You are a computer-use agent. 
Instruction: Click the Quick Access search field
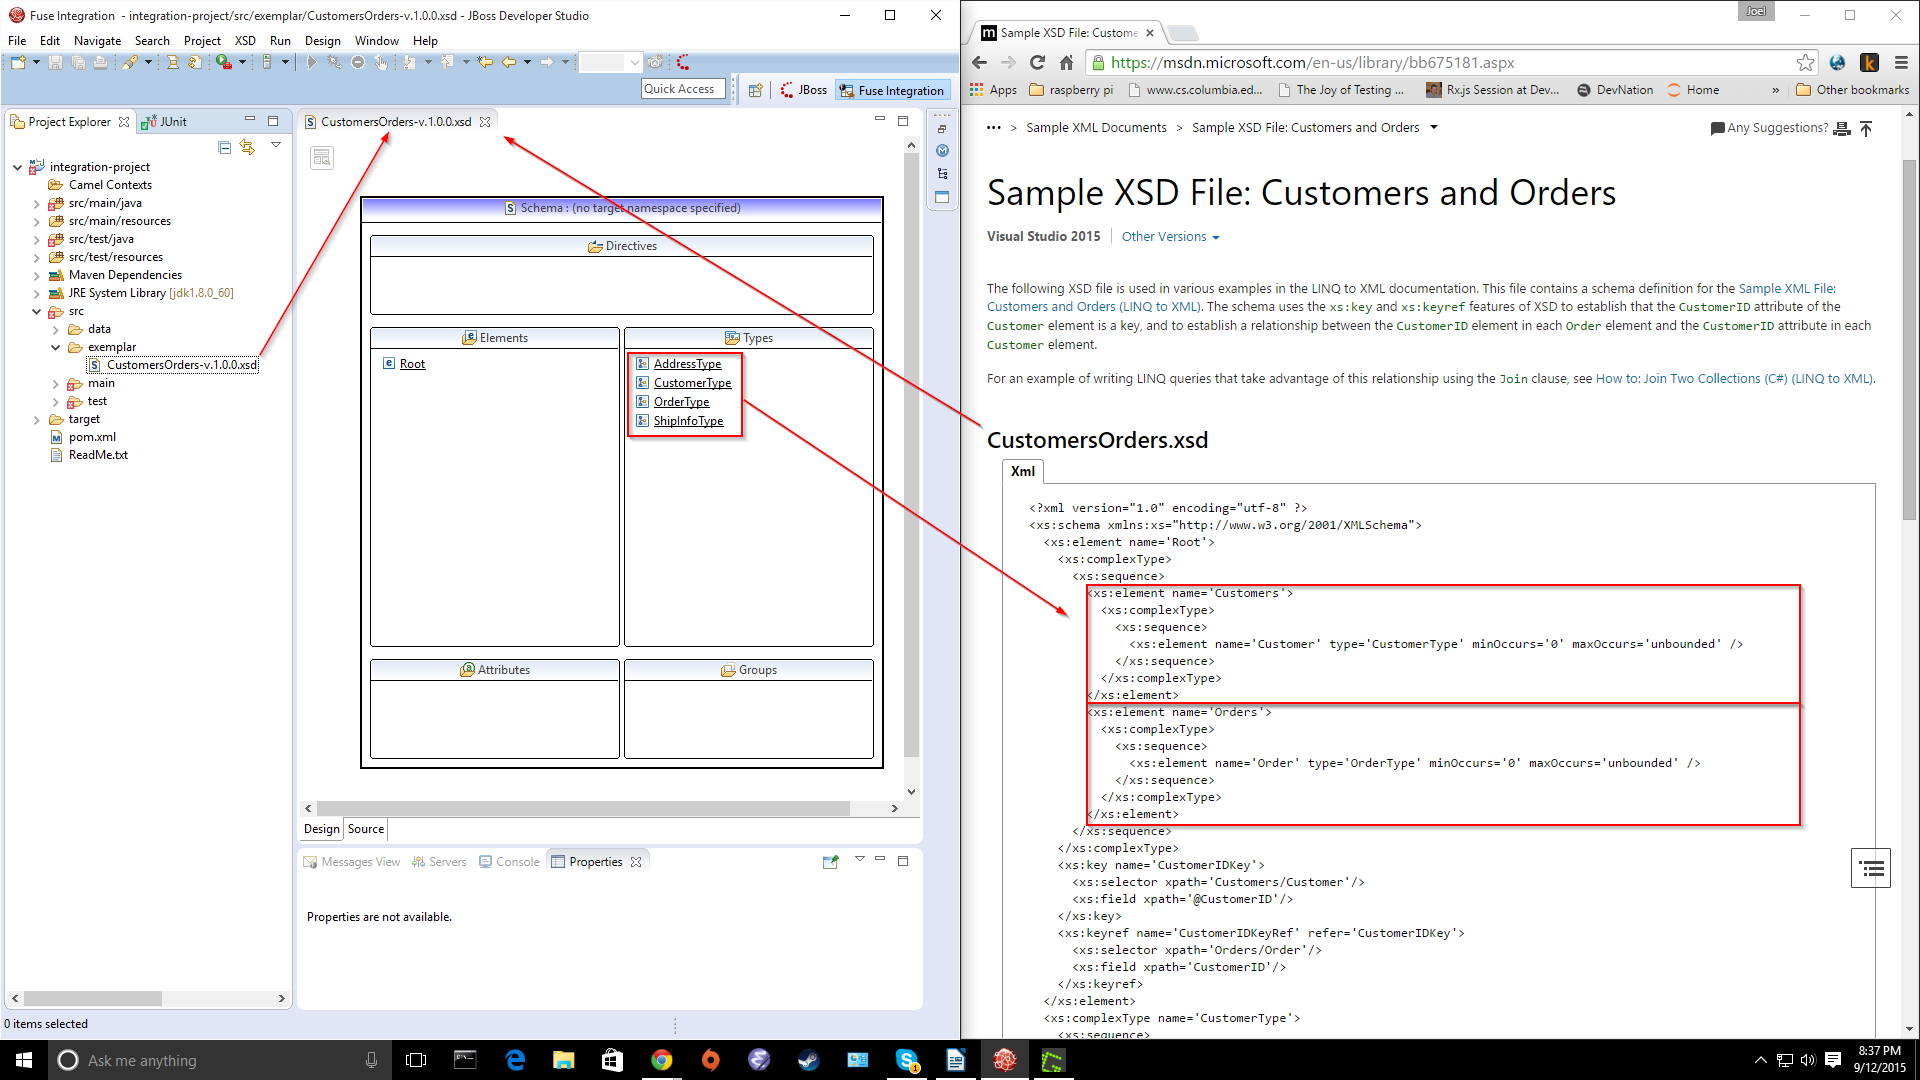point(683,89)
